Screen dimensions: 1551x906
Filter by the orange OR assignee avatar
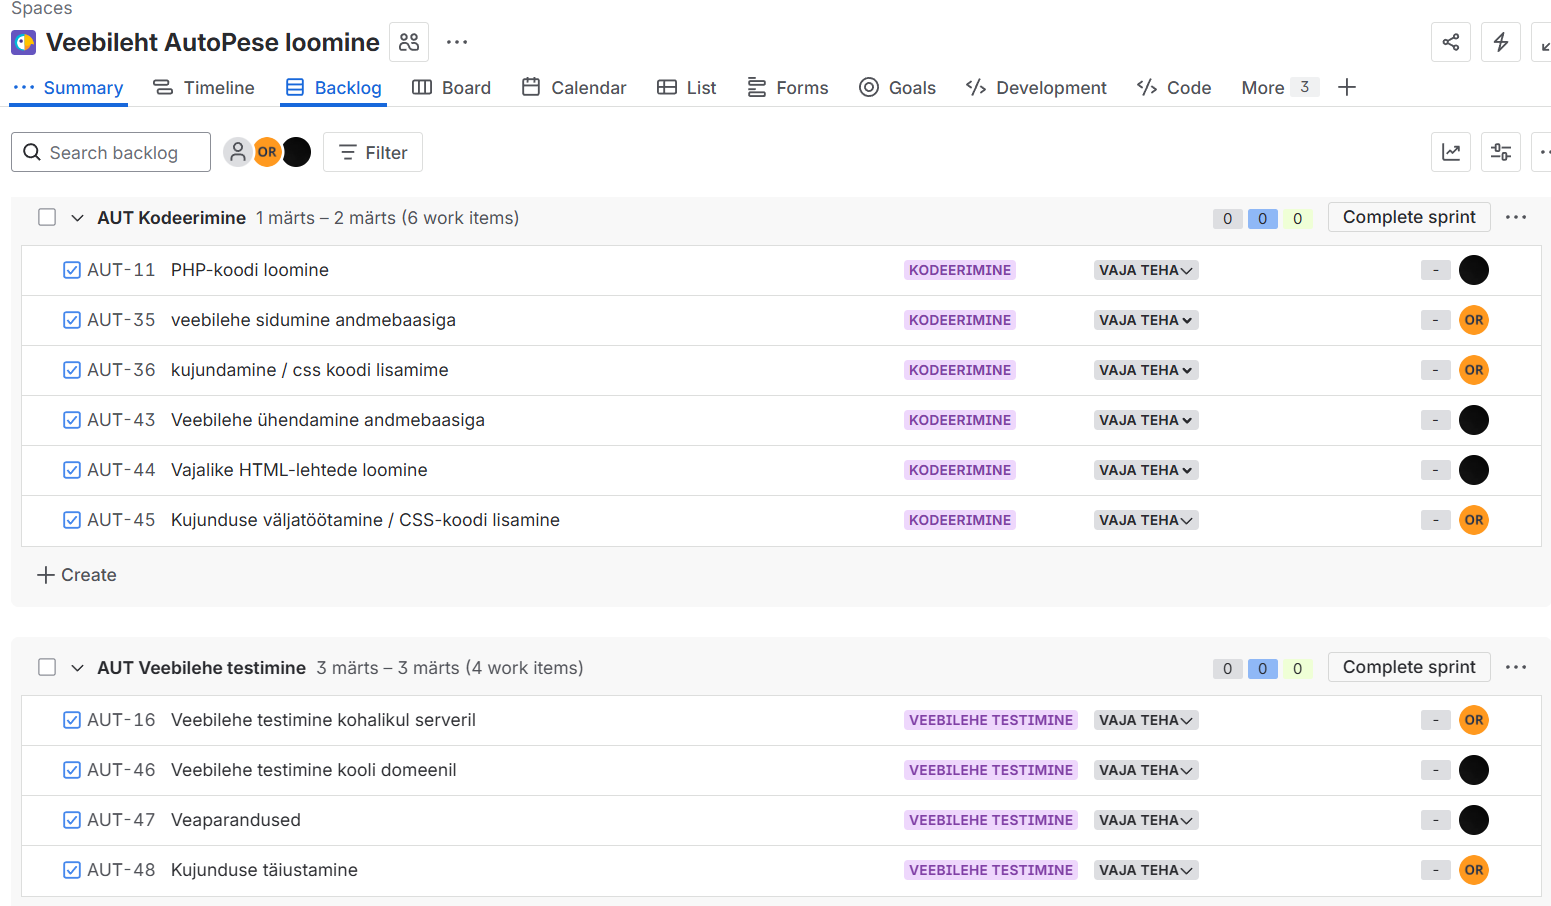tap(267, 152)
